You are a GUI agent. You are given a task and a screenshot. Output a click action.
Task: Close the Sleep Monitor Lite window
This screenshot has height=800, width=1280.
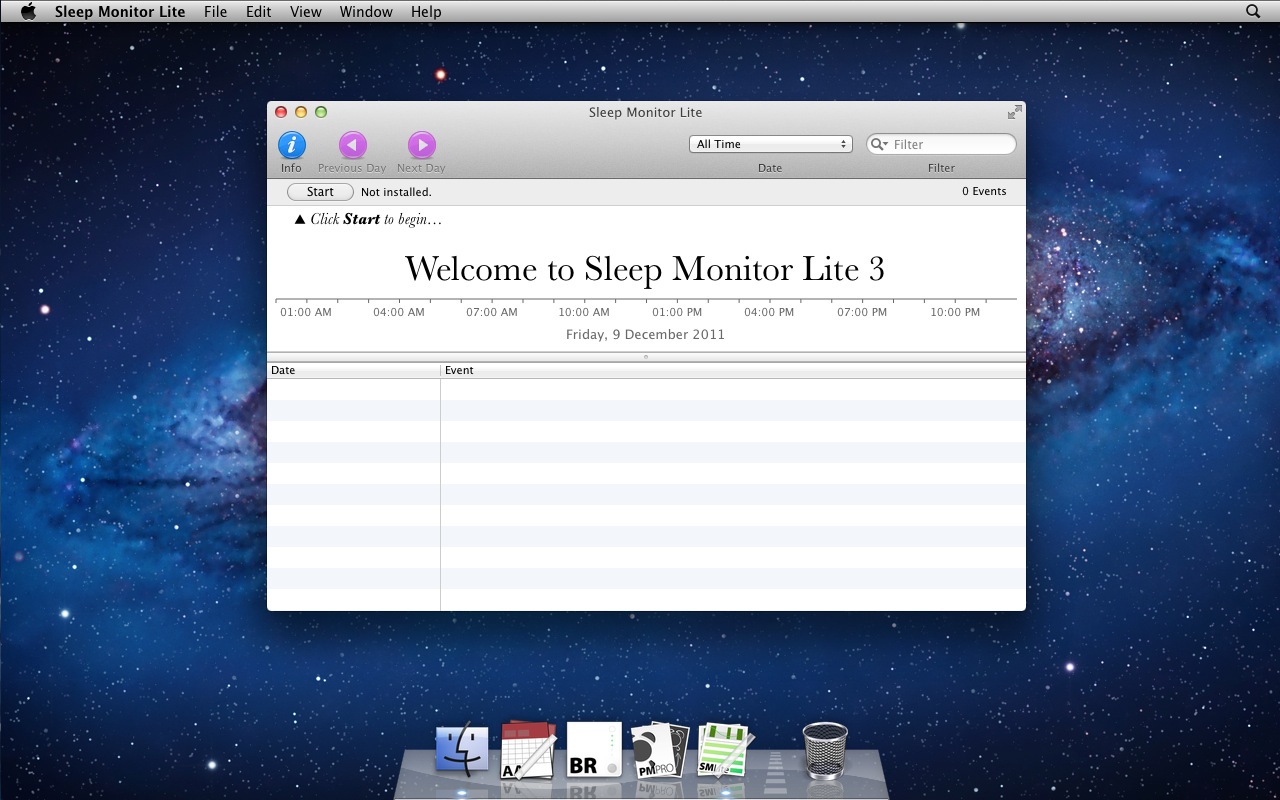coord(281,112)
